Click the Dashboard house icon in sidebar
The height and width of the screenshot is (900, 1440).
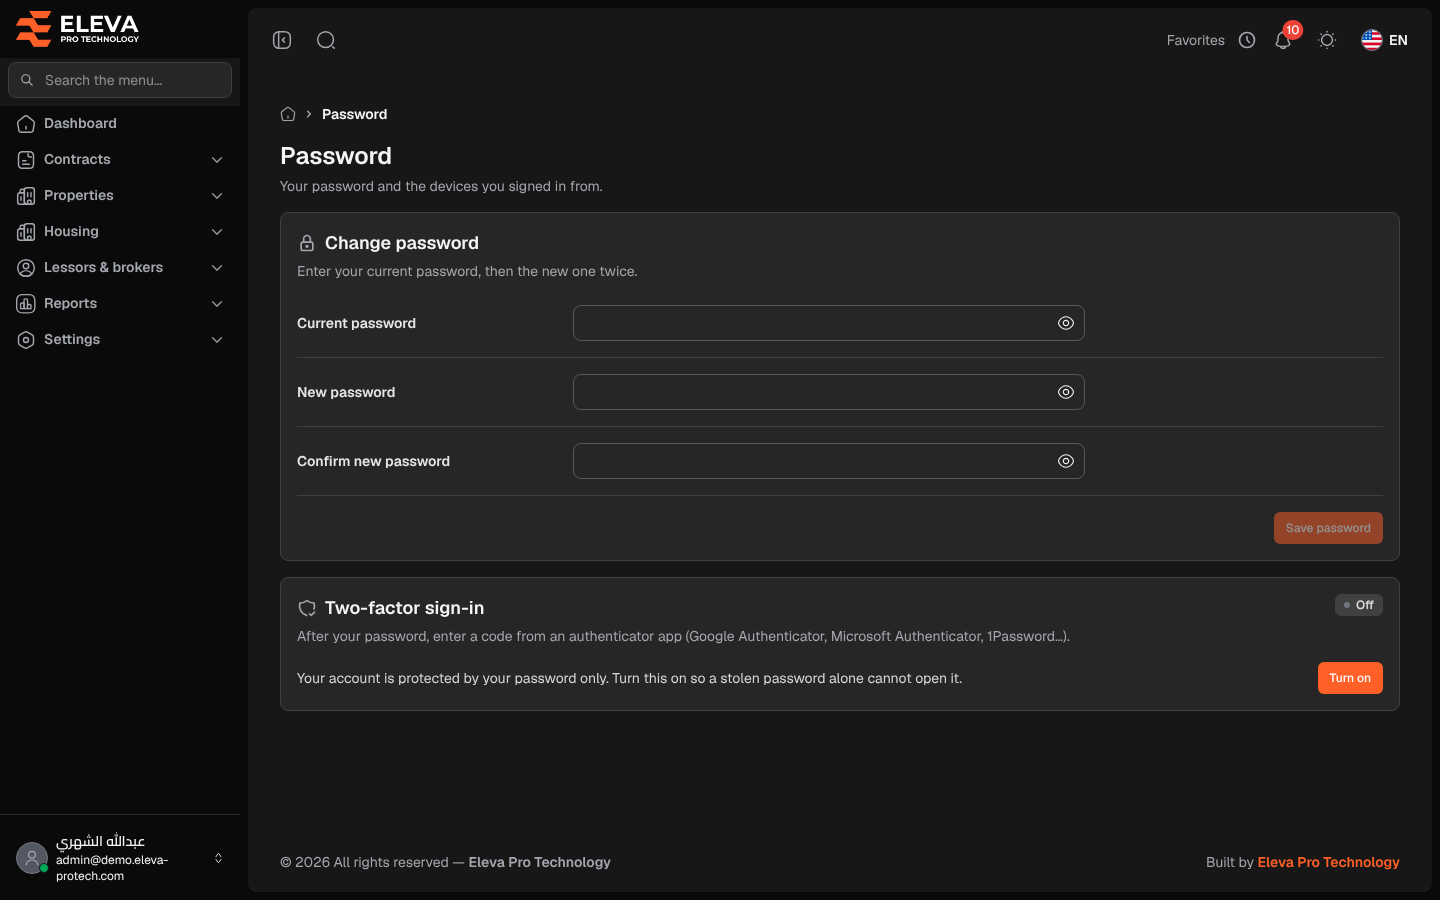[26, 124]
